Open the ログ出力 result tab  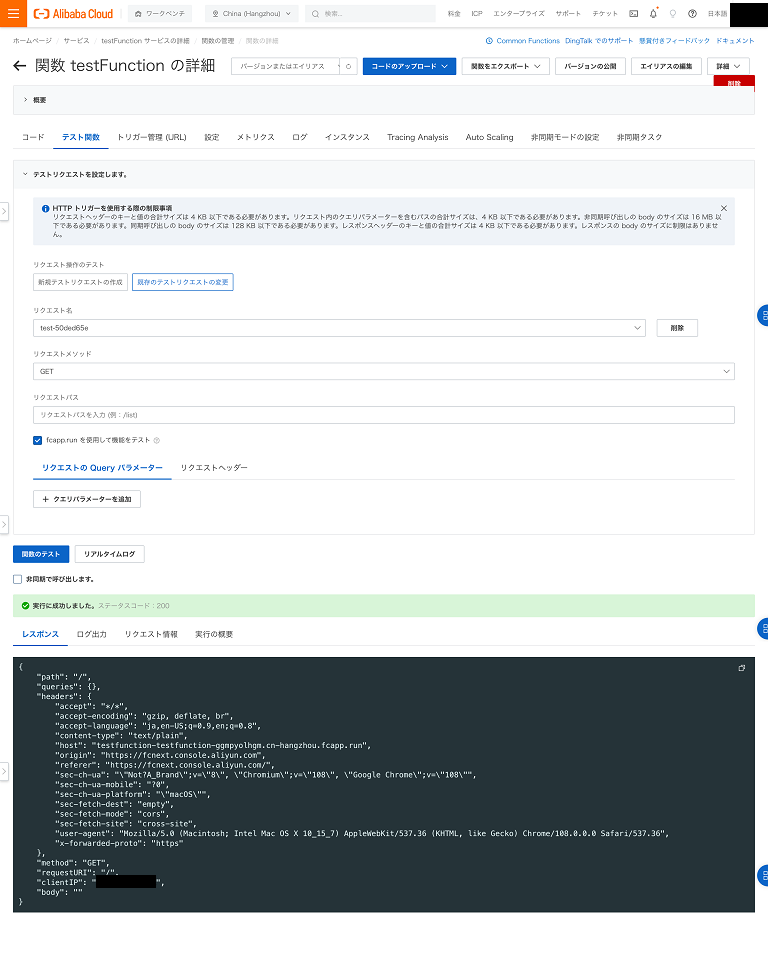(x=91, y=635)
